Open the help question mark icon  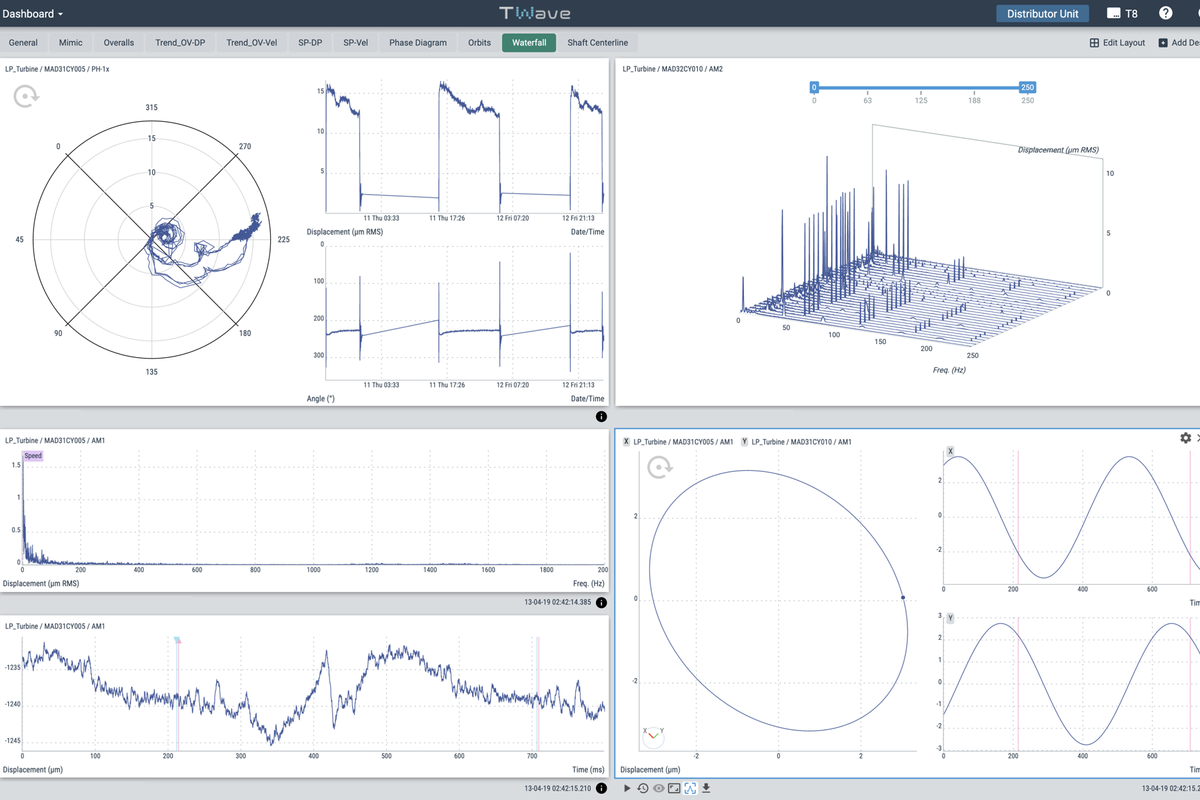pos(1165,13)
